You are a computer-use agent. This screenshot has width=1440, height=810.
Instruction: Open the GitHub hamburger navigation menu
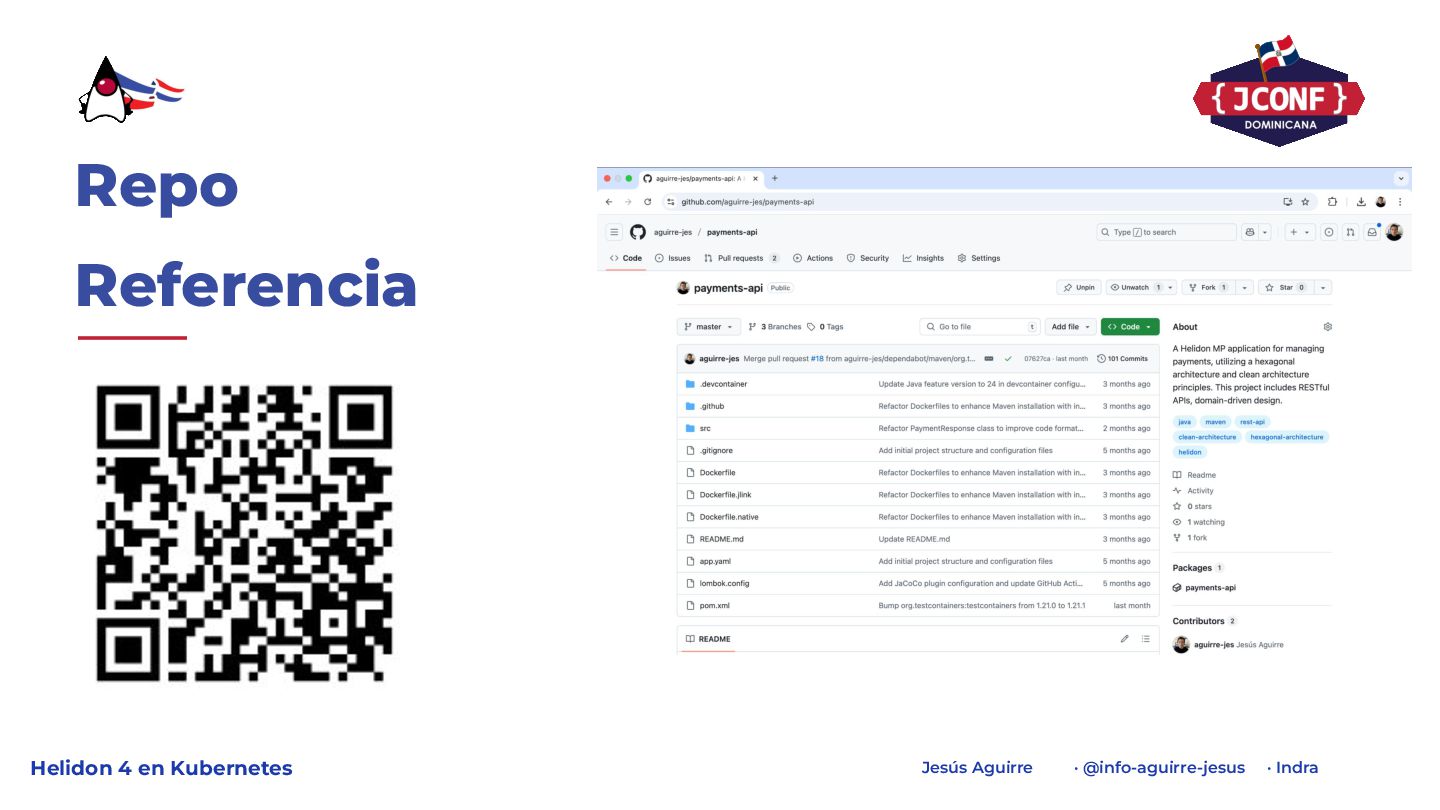(614, 232)
